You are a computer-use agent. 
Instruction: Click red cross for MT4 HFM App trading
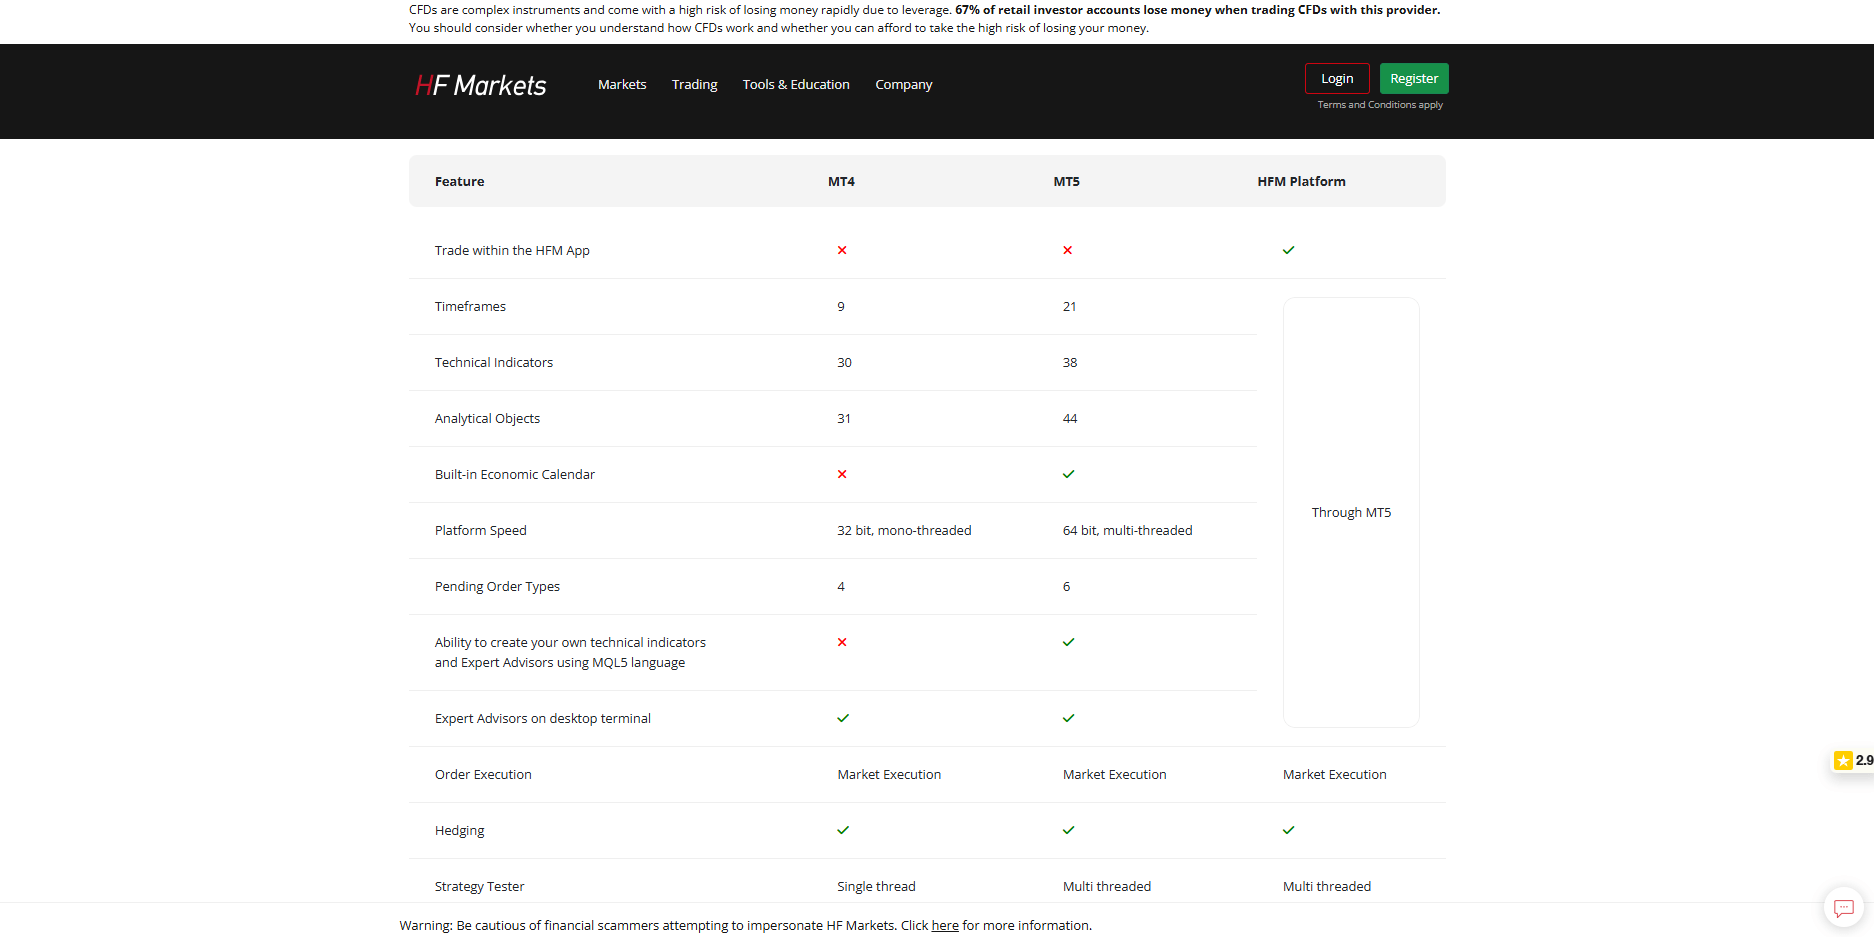pyautogui.click(x=842, y=250)
